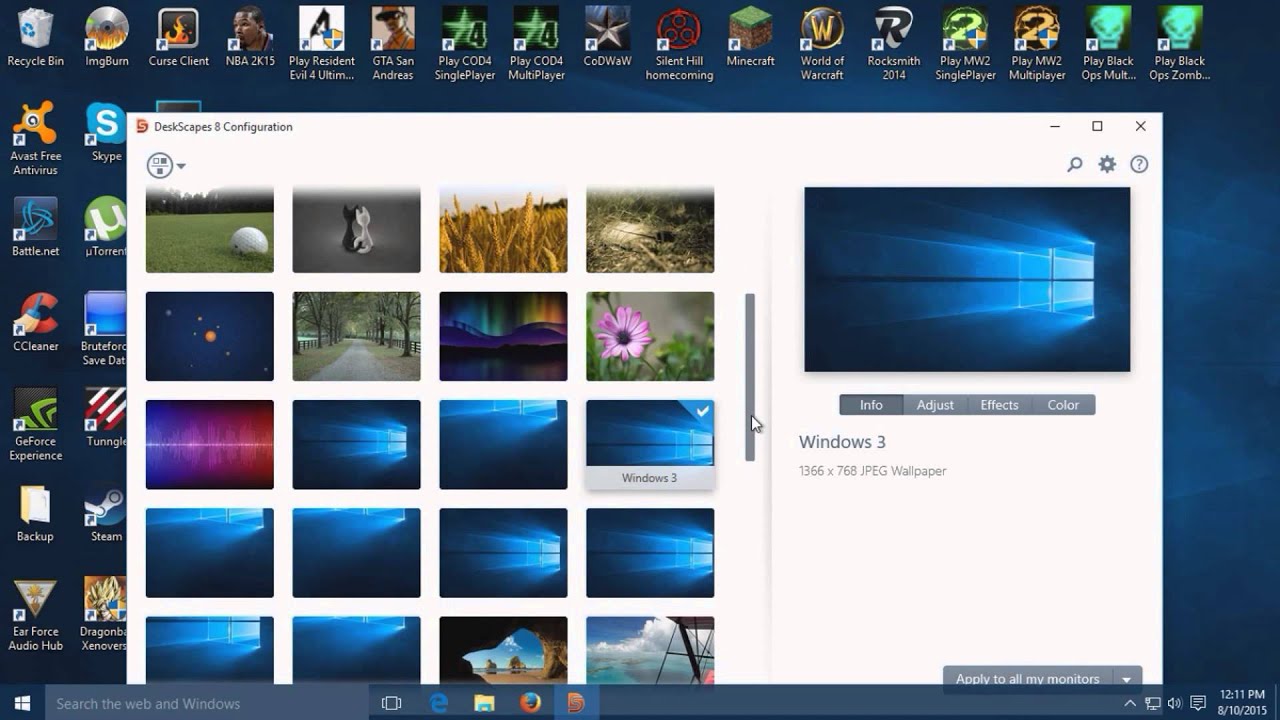This screenshot has height=720, width=1280.
Task: Open the Play MW2 SinglePlayer shortcut
Action: tap(966, 44)
